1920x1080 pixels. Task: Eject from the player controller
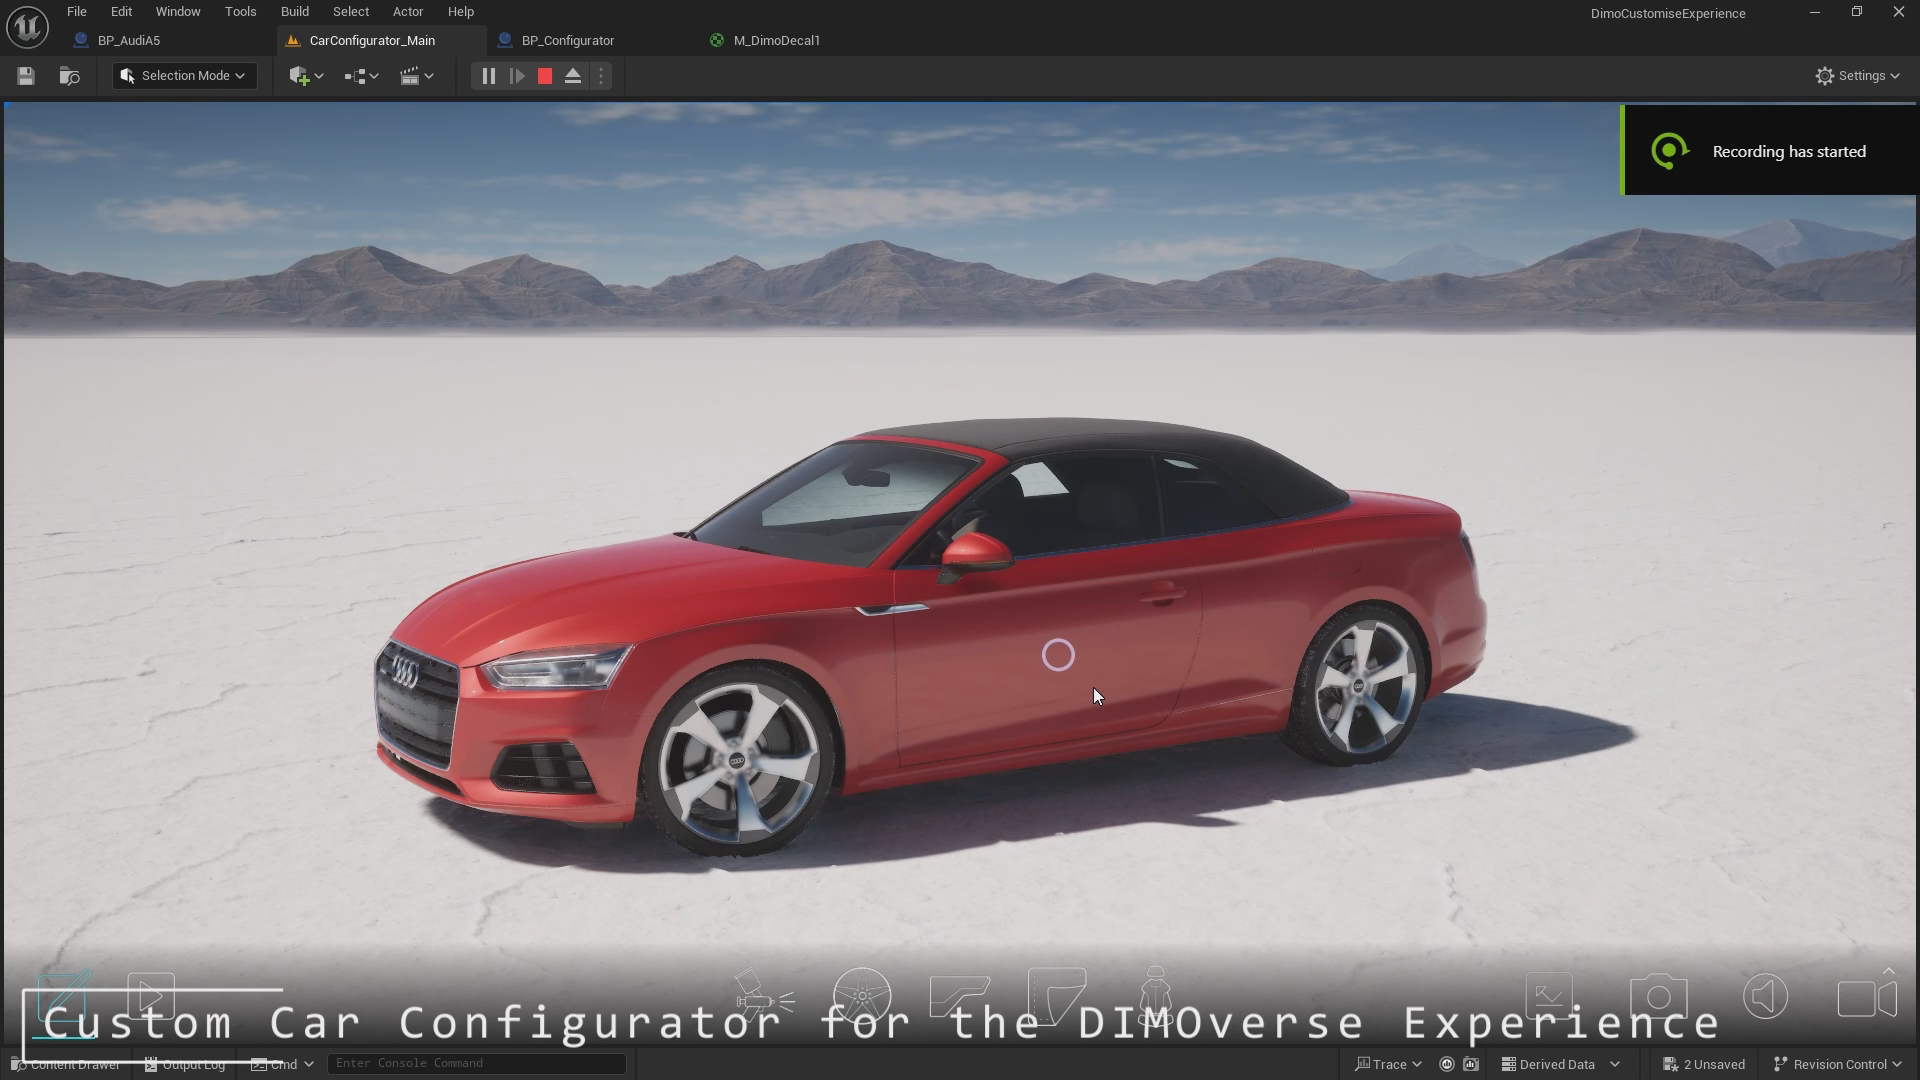573,76
